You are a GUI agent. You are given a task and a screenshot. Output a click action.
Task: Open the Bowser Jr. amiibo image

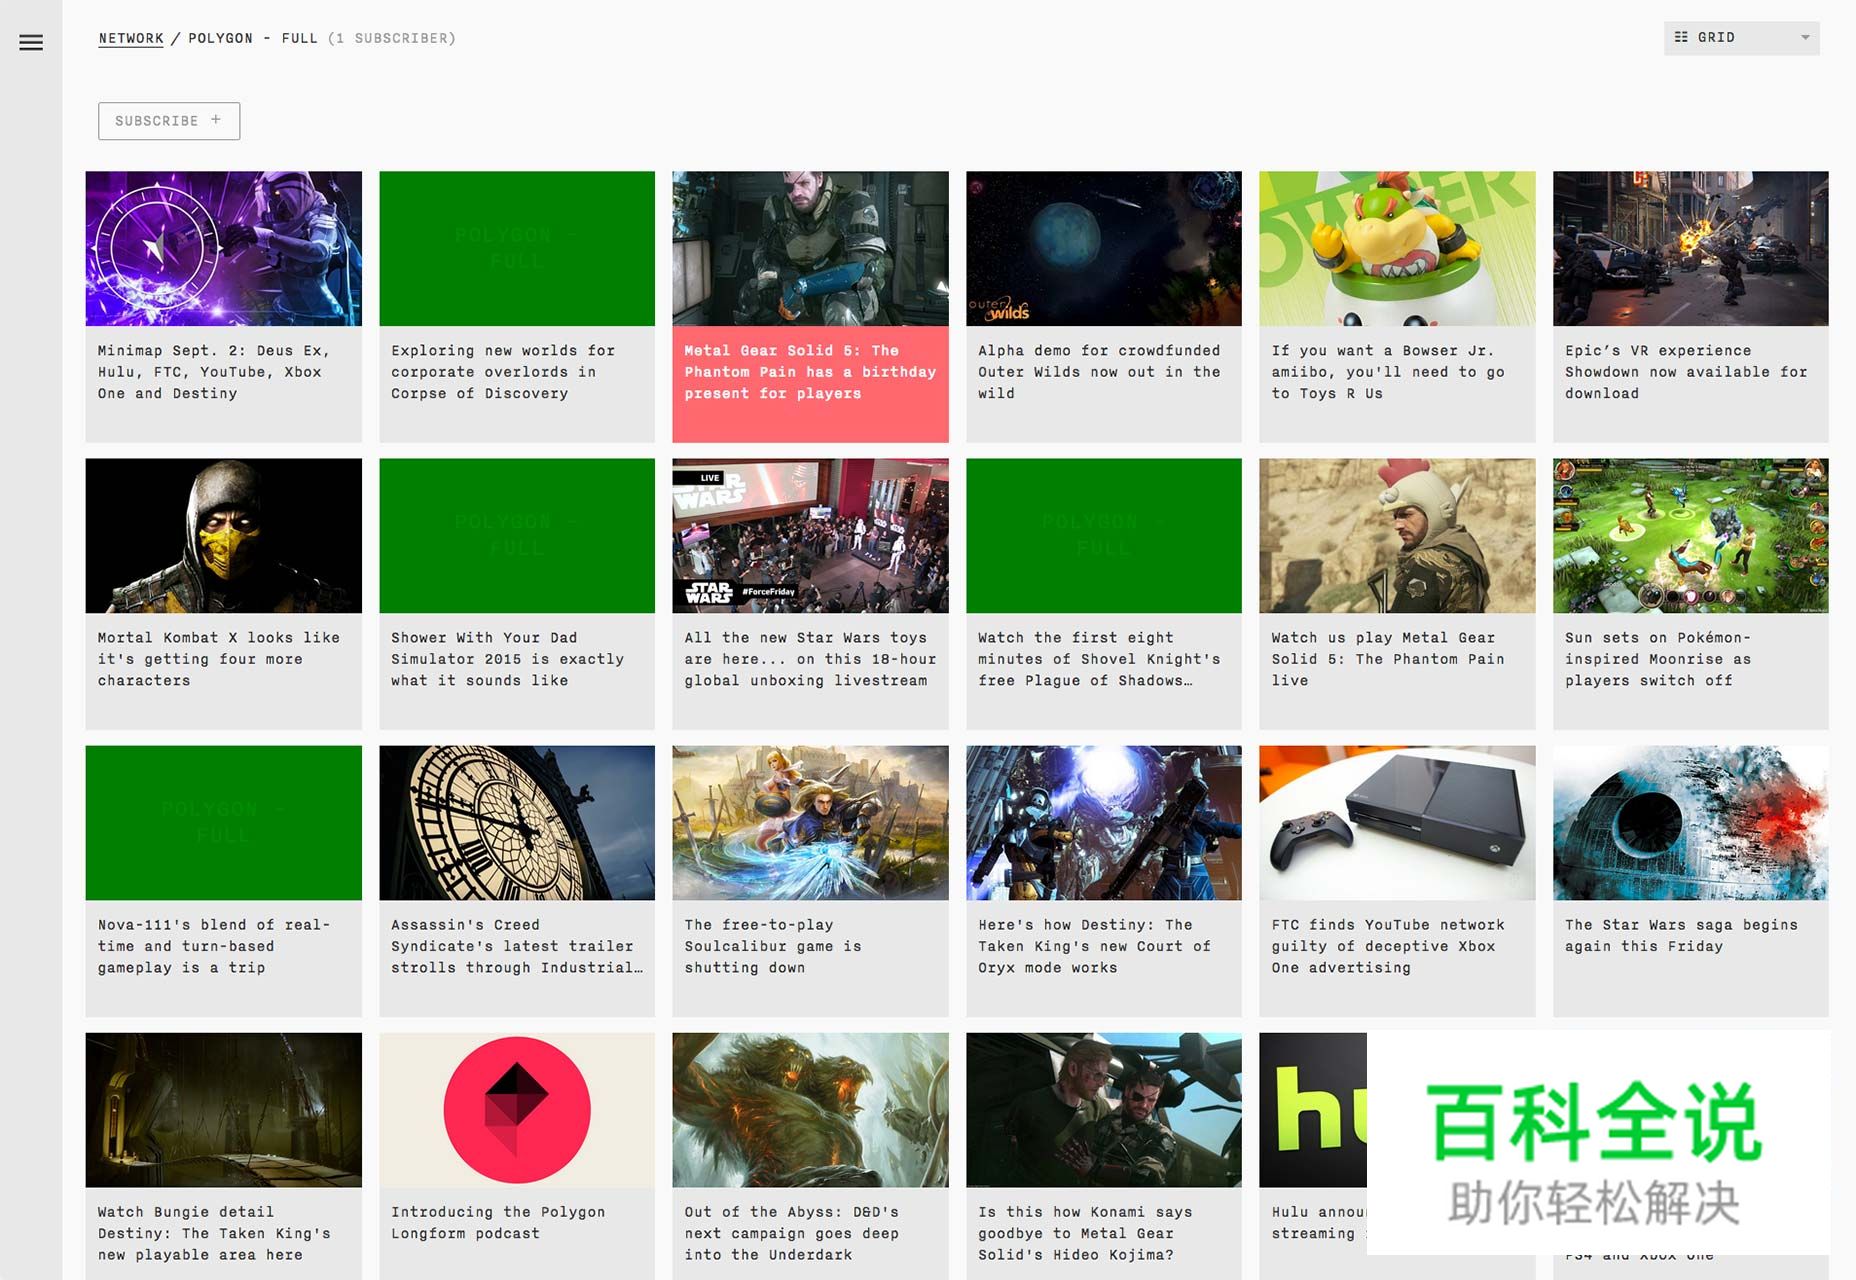1396,248
